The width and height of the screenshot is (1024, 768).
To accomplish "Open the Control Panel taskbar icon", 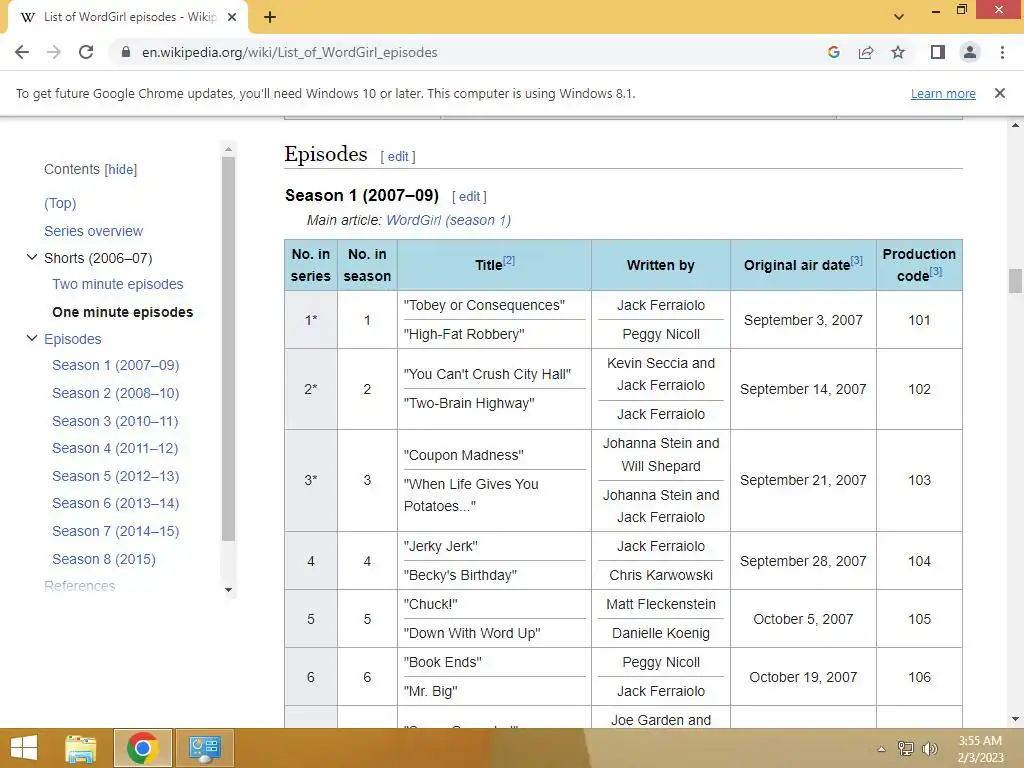I will 204,748.
